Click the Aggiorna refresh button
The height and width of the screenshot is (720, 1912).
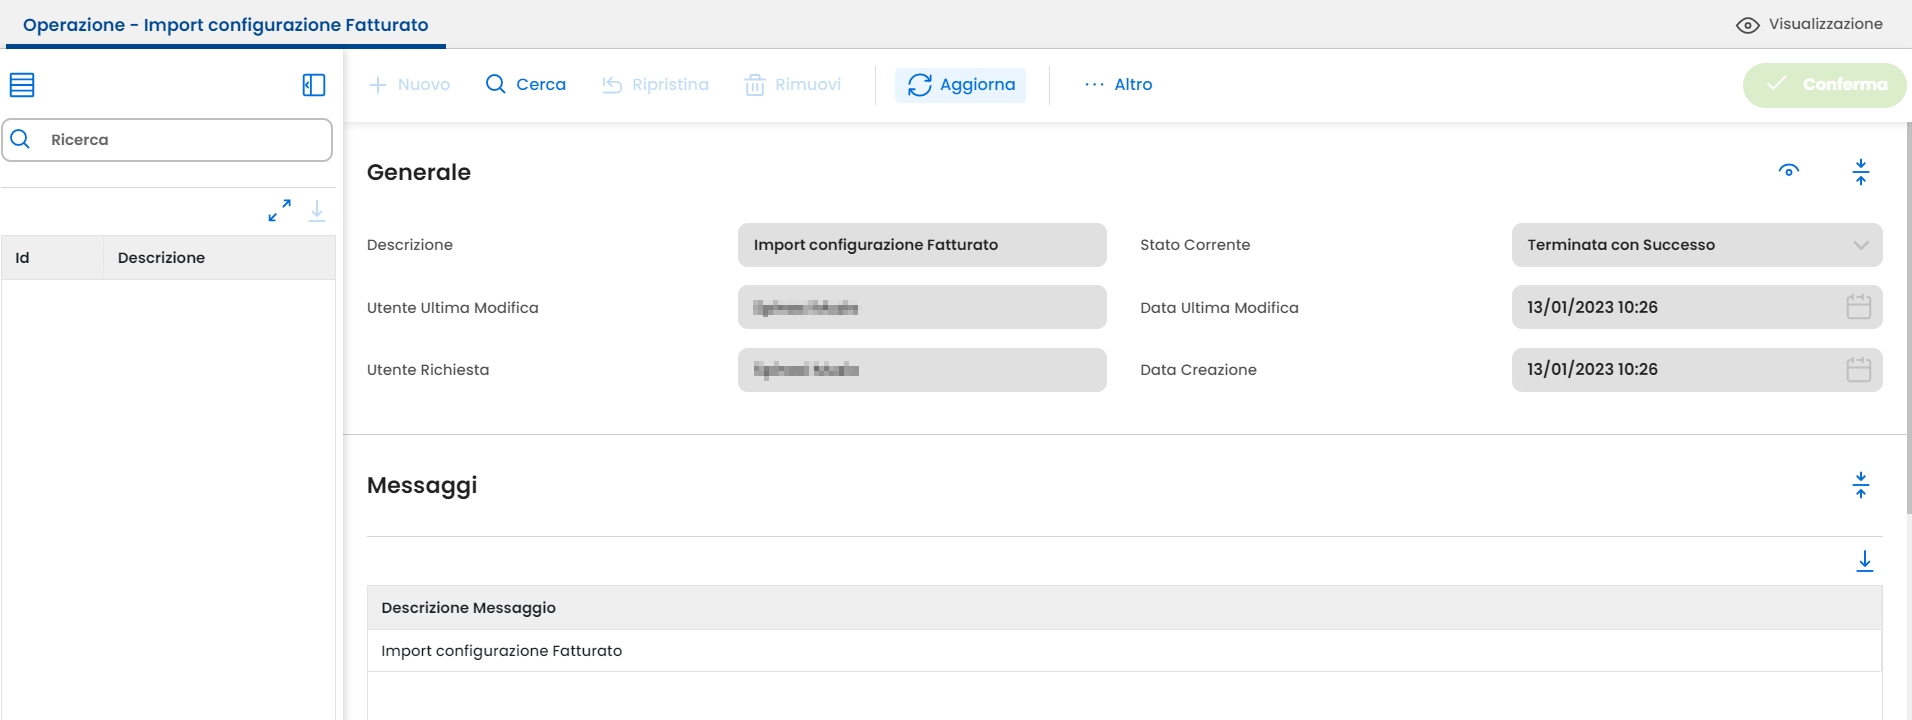click(x=960, y=85)
